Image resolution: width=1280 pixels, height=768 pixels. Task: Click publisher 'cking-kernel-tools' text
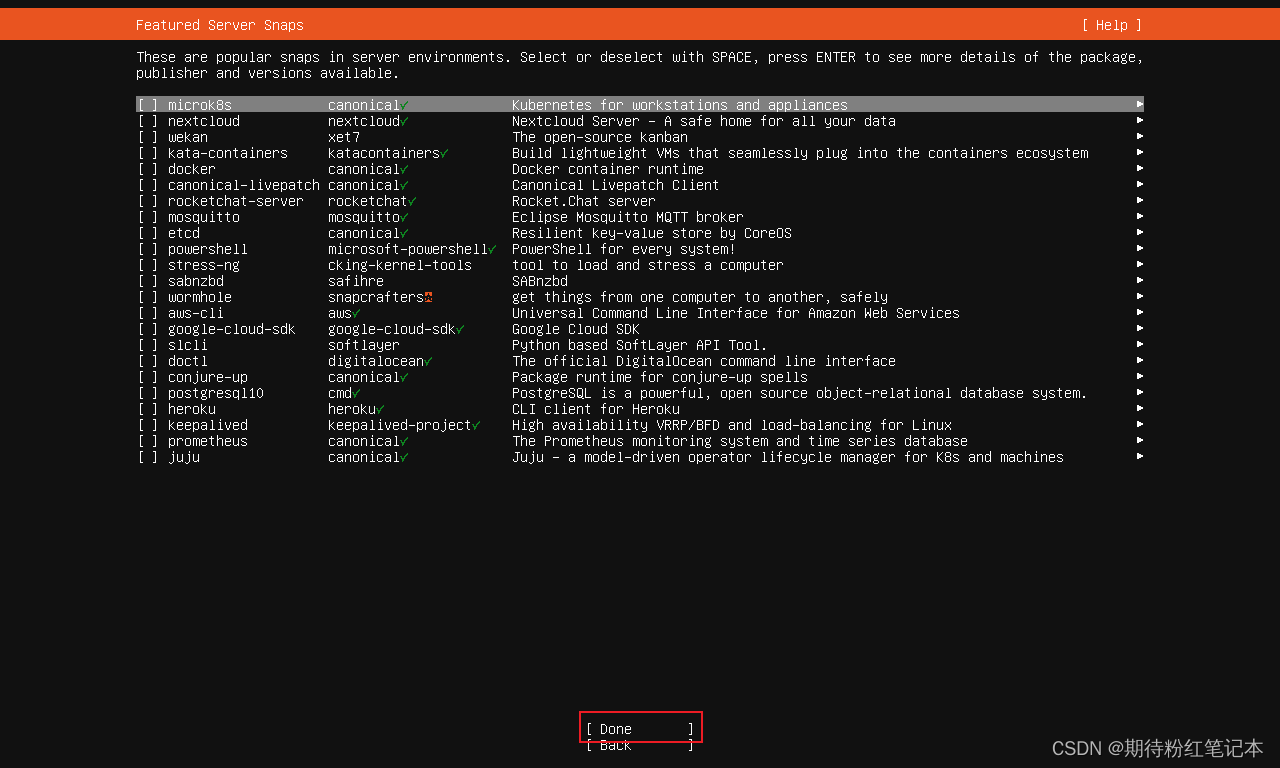[x=400, y=265]
